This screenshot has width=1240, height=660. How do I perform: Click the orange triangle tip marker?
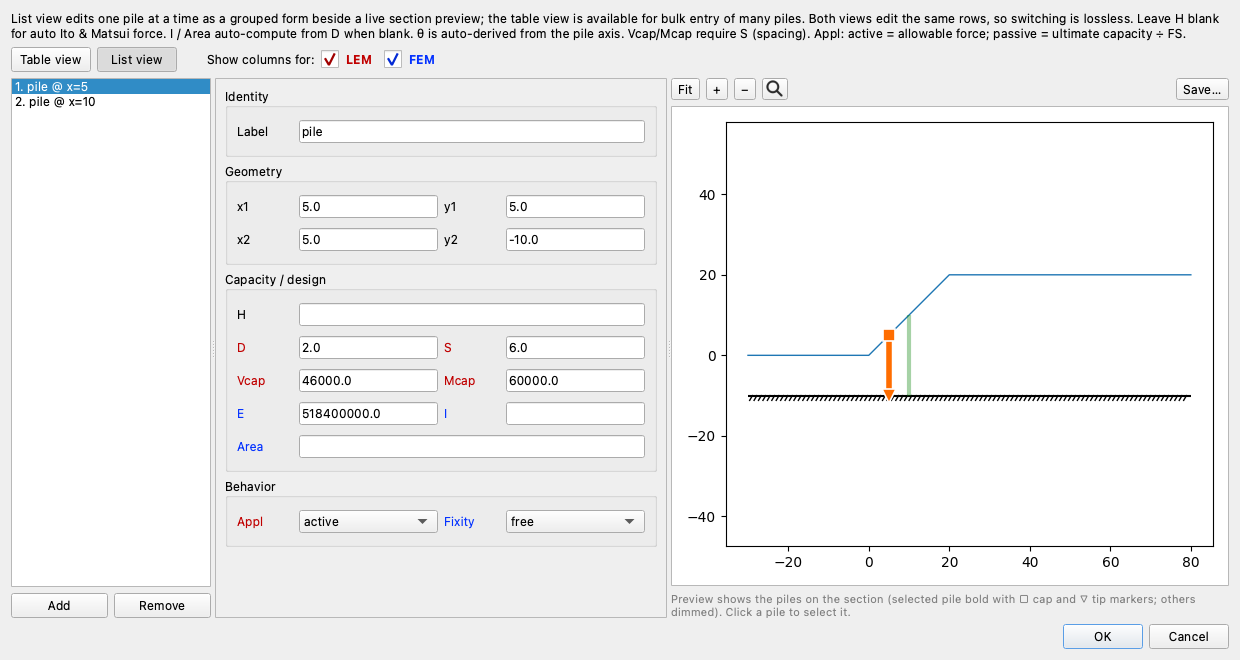tap(889, 395)
